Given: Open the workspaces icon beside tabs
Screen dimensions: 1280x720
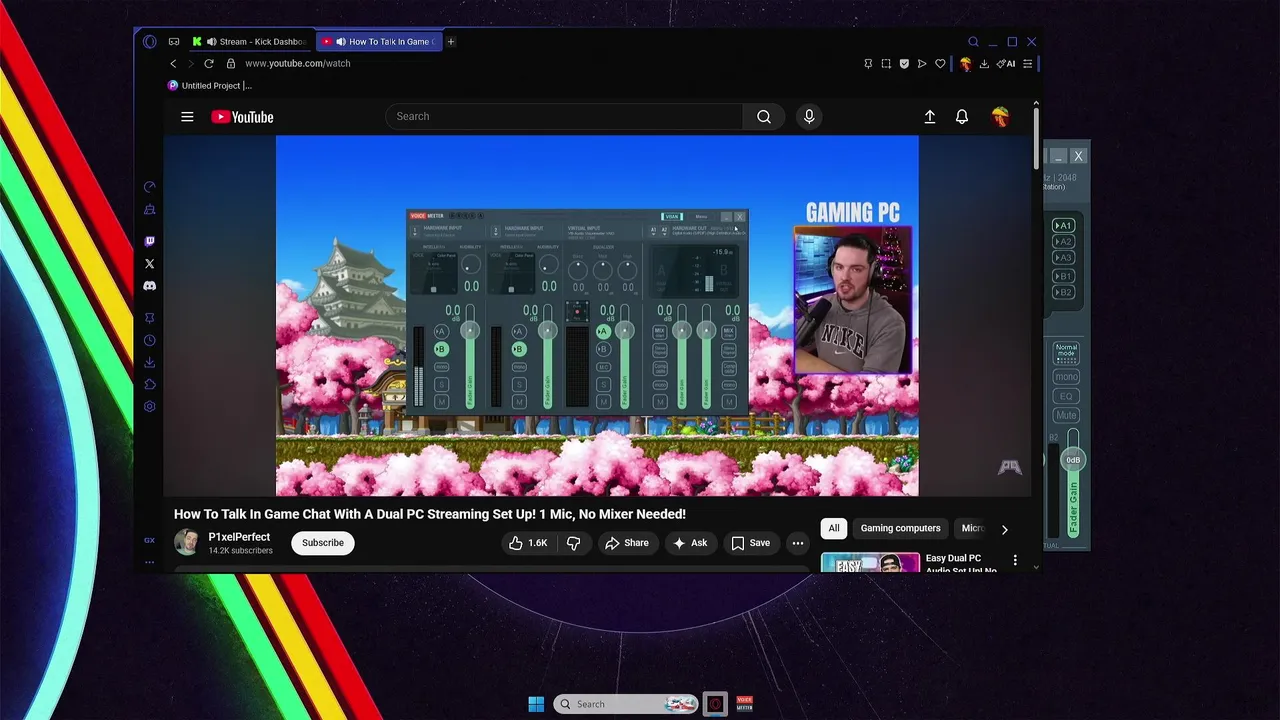Looking at the screenshot, I should tap(174, 41).
